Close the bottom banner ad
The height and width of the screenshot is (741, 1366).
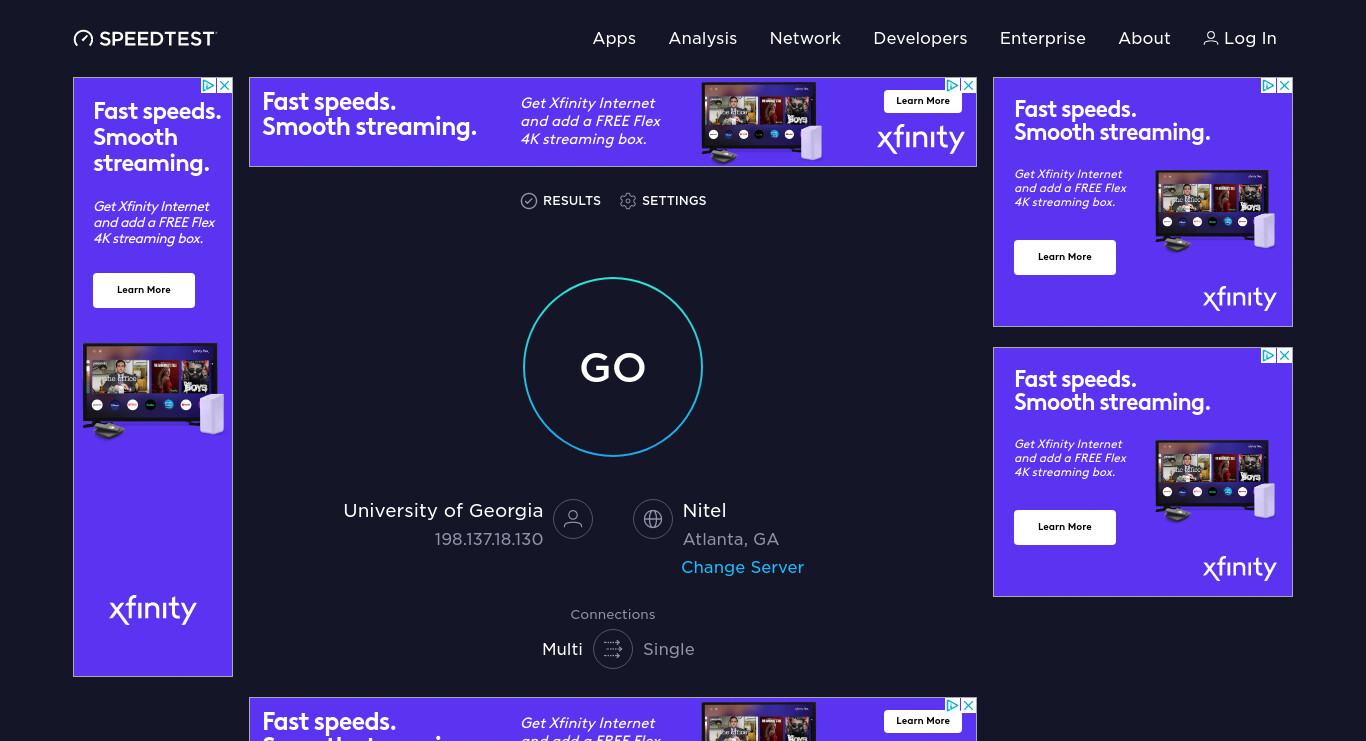click(969, 706)
